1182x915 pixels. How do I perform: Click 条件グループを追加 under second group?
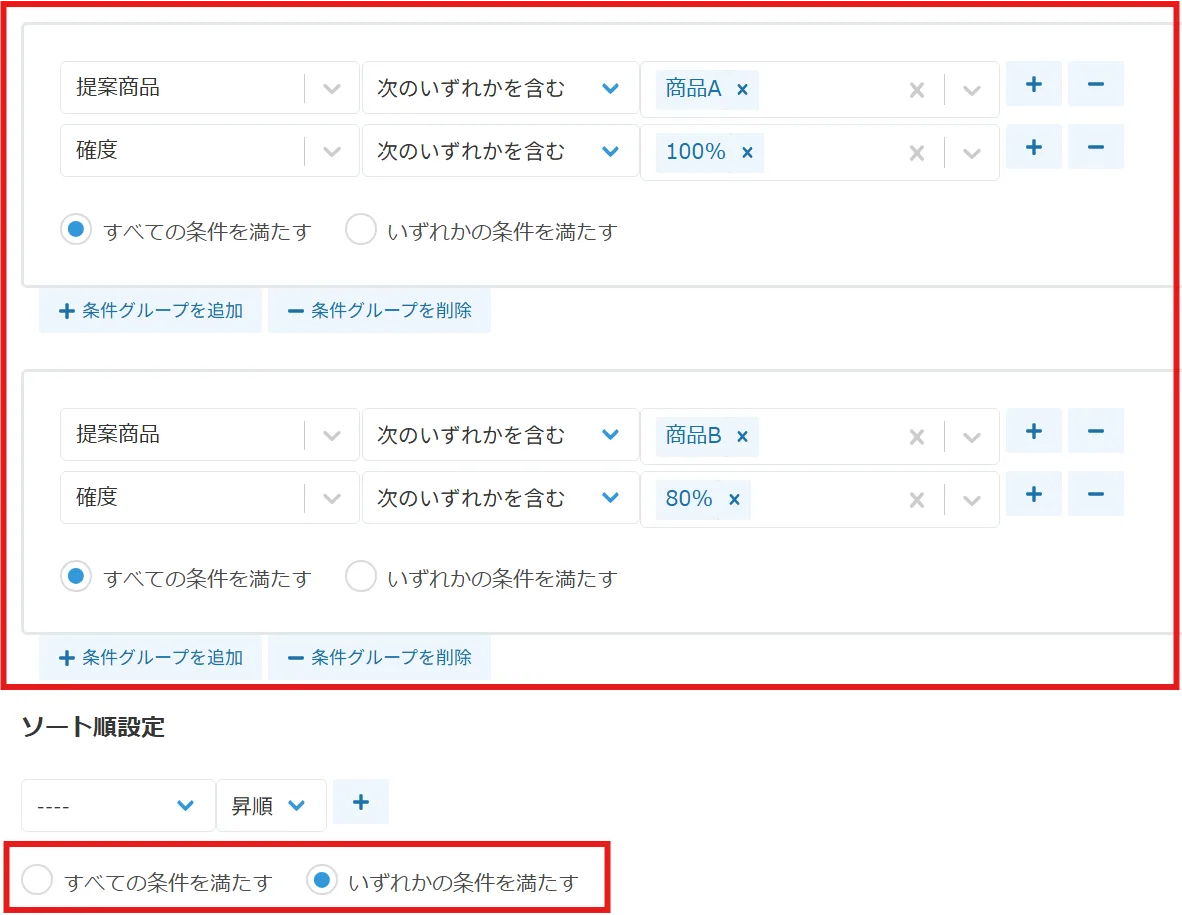point(151,657)
